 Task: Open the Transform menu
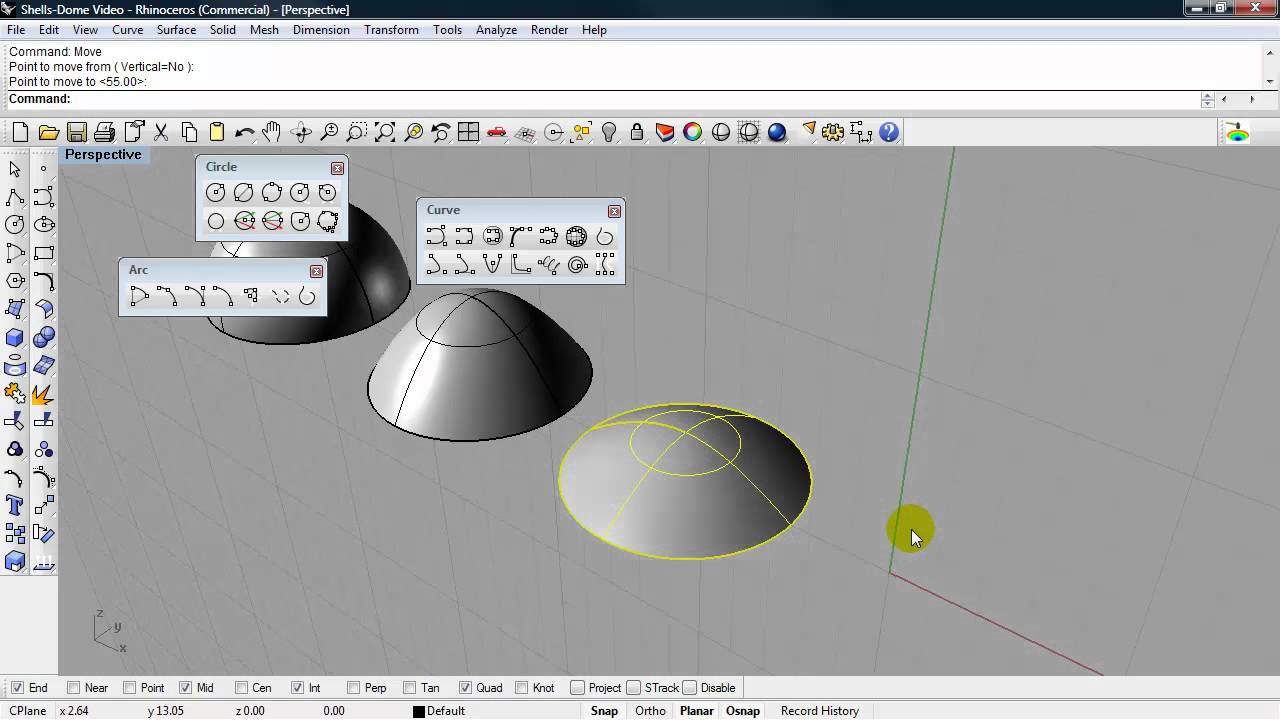pos(391,30)
